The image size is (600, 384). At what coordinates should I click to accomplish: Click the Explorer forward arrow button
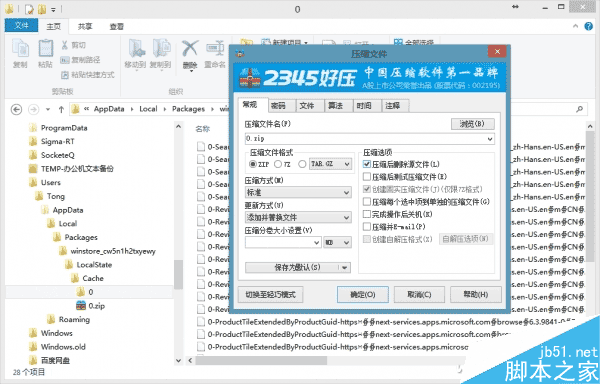click(x=34, y=109)
